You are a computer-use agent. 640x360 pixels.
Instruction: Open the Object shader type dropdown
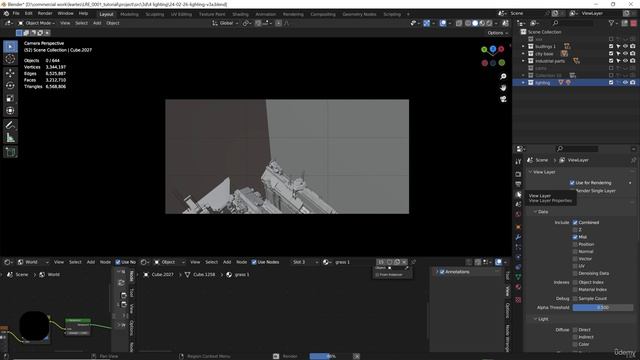point(169,262)
